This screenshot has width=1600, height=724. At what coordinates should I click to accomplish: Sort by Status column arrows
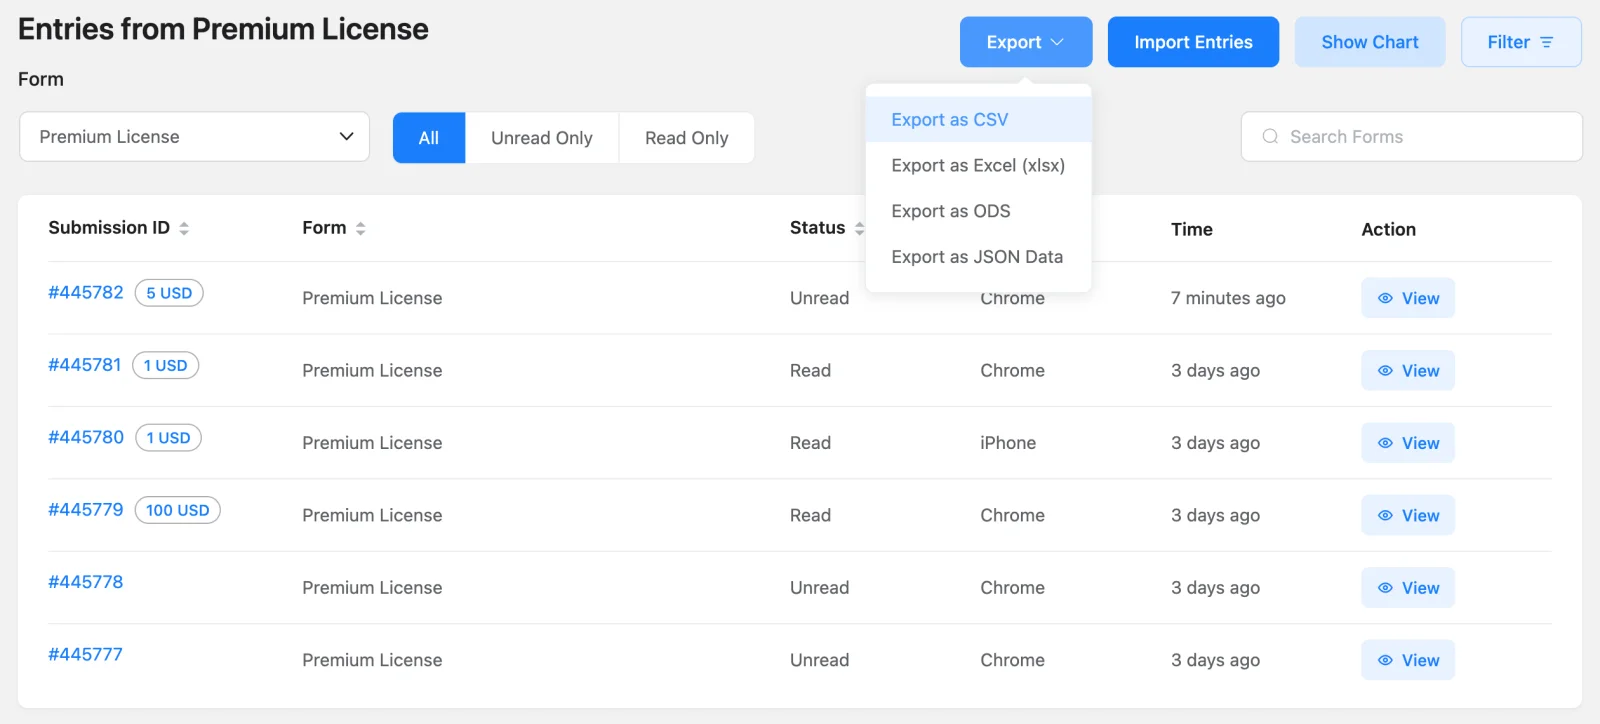click(x=859, y=229)
